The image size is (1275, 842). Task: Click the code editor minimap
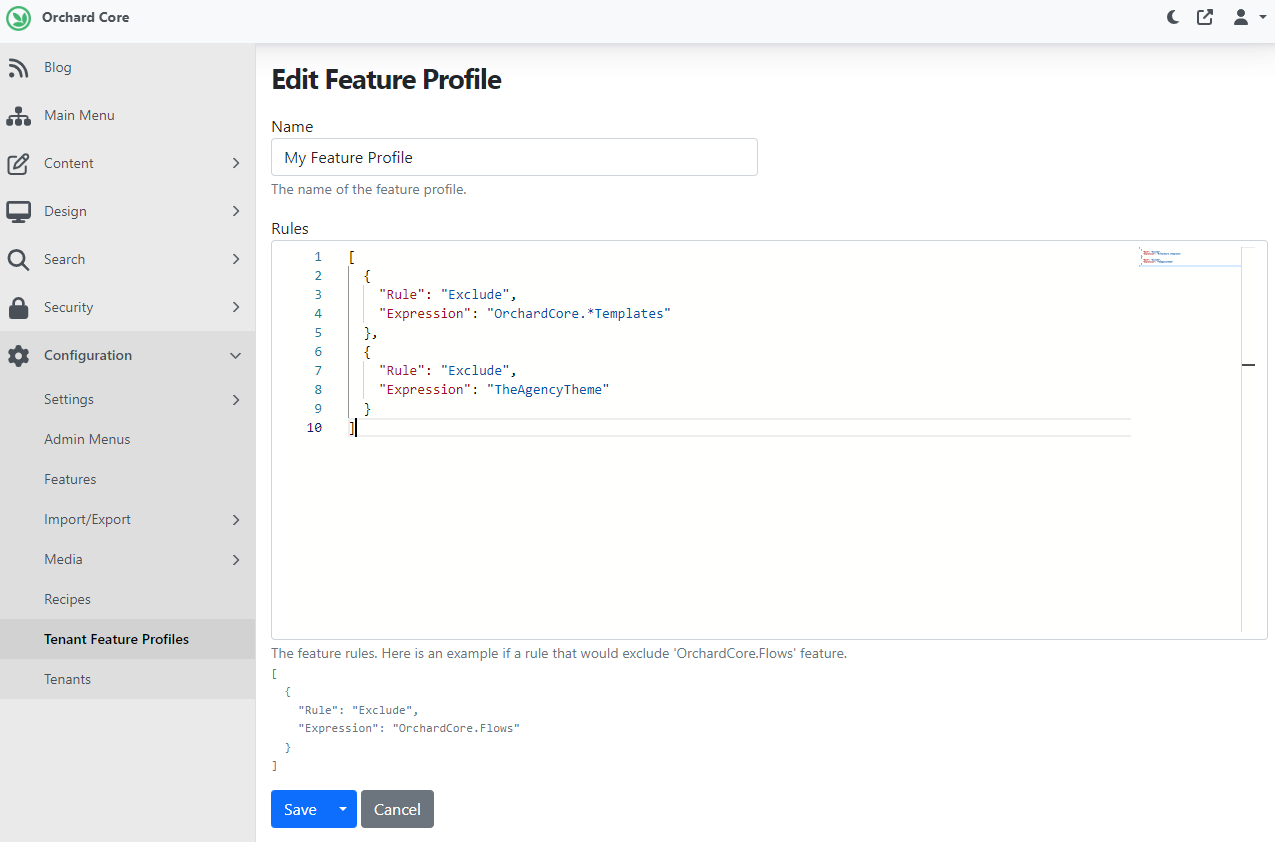click(1190, 257)
